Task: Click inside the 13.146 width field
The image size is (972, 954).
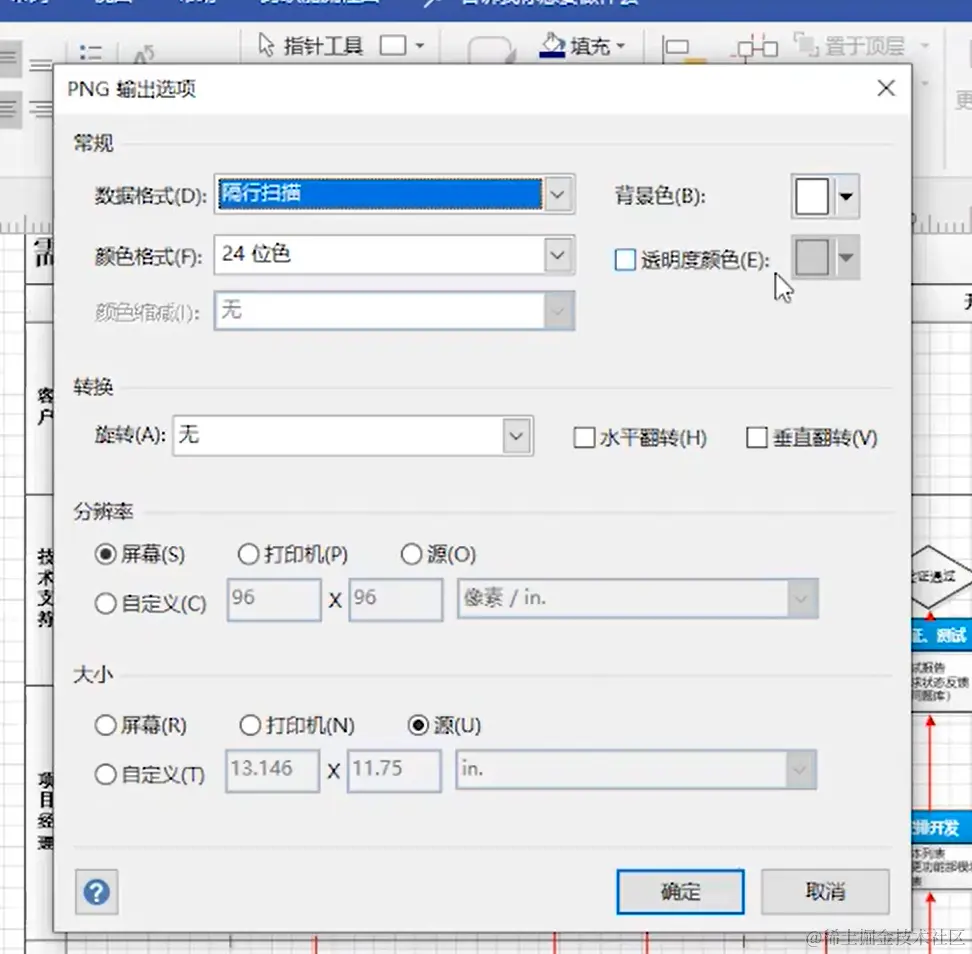Action: pyautogui.click(x=271, y=770)
